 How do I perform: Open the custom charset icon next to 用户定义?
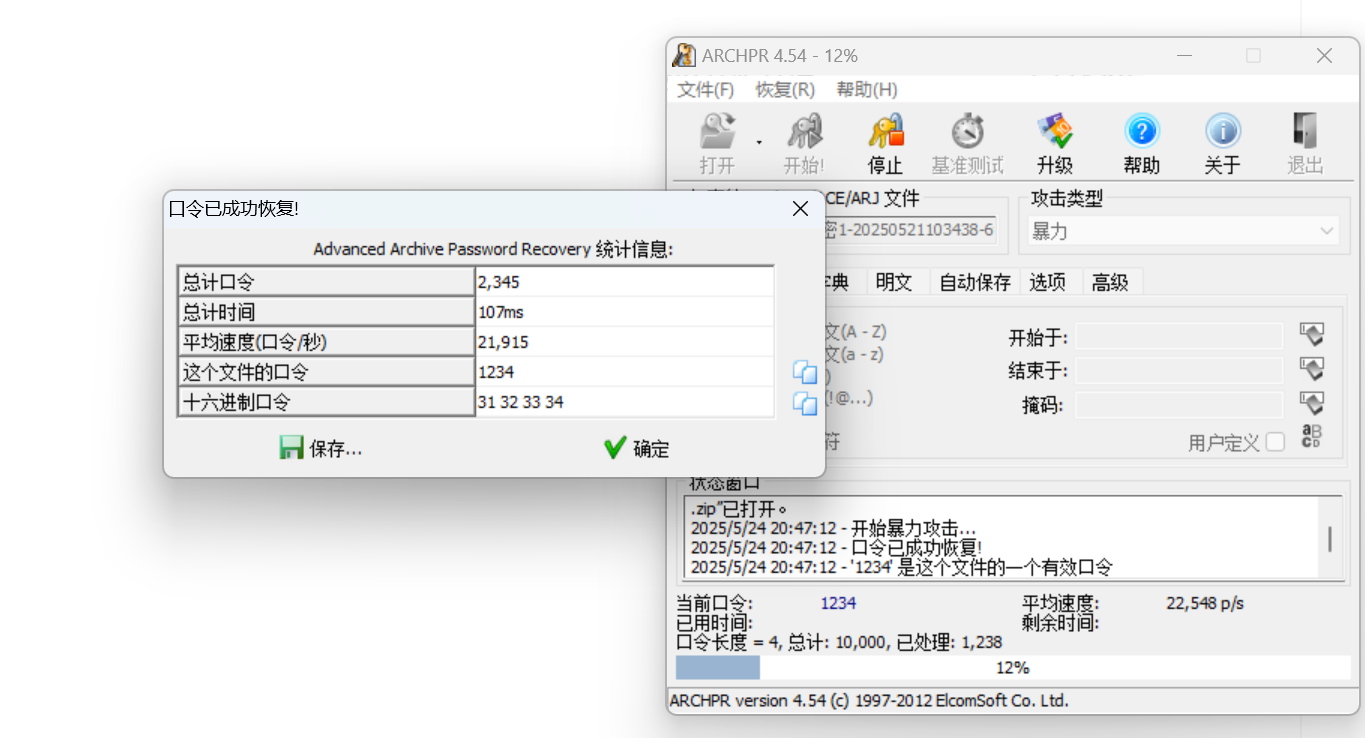[1311, 437]
